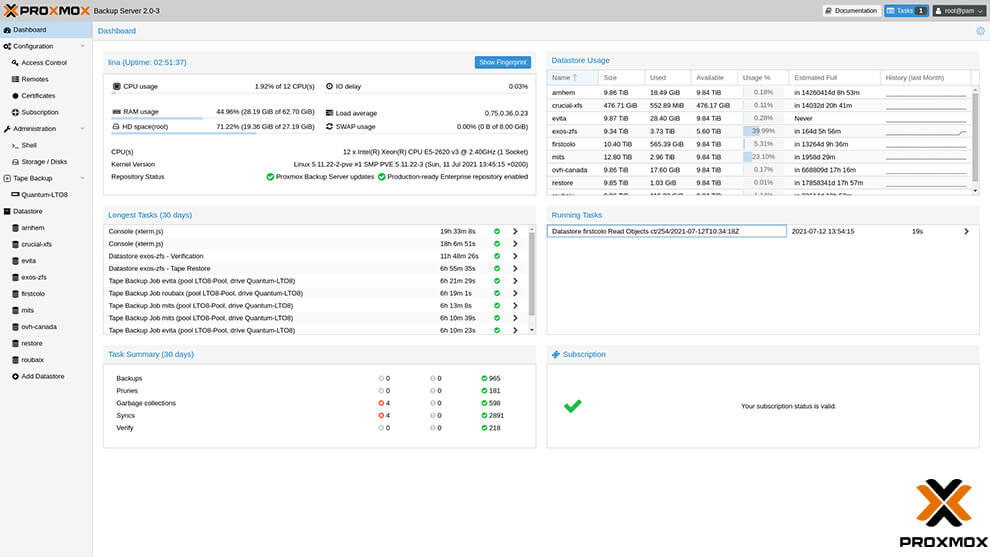Click the Prunes success count 181
This screenshot has width=990, height=557.
click(491, 391)
